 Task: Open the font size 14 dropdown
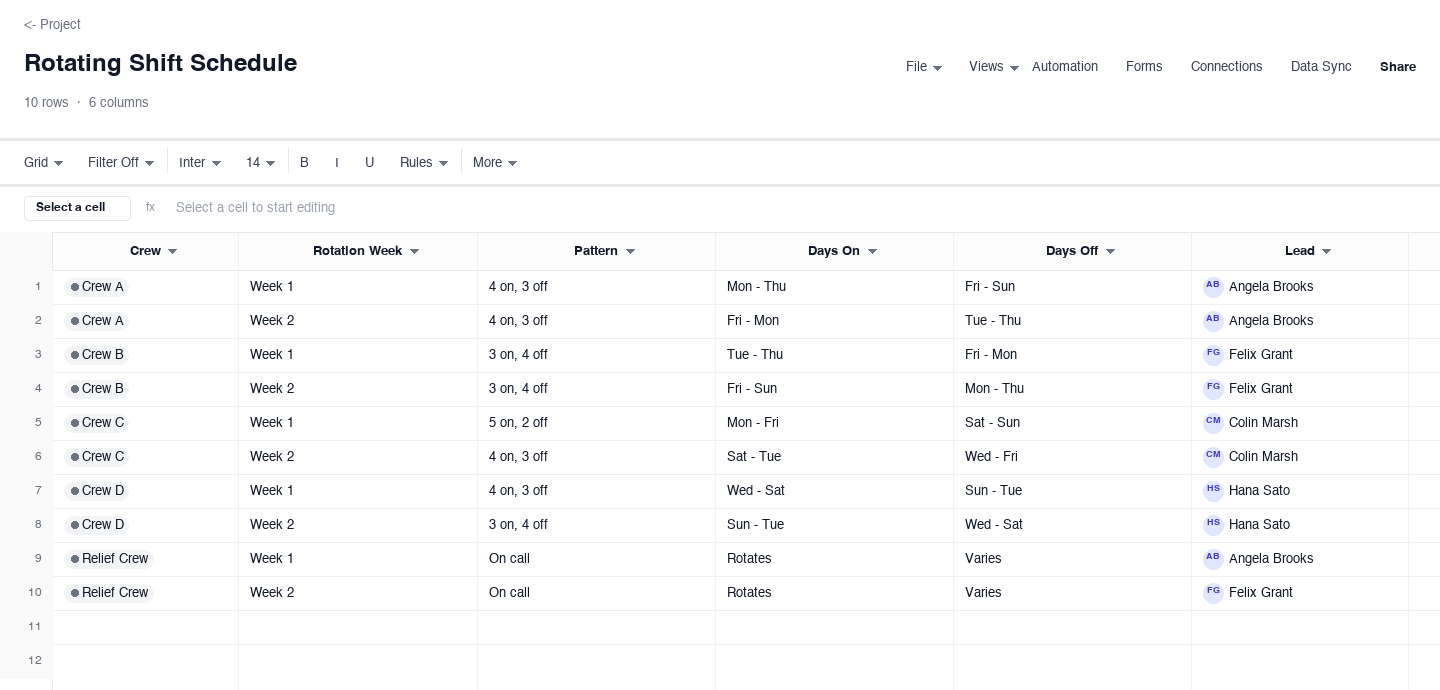coord(260,162)
